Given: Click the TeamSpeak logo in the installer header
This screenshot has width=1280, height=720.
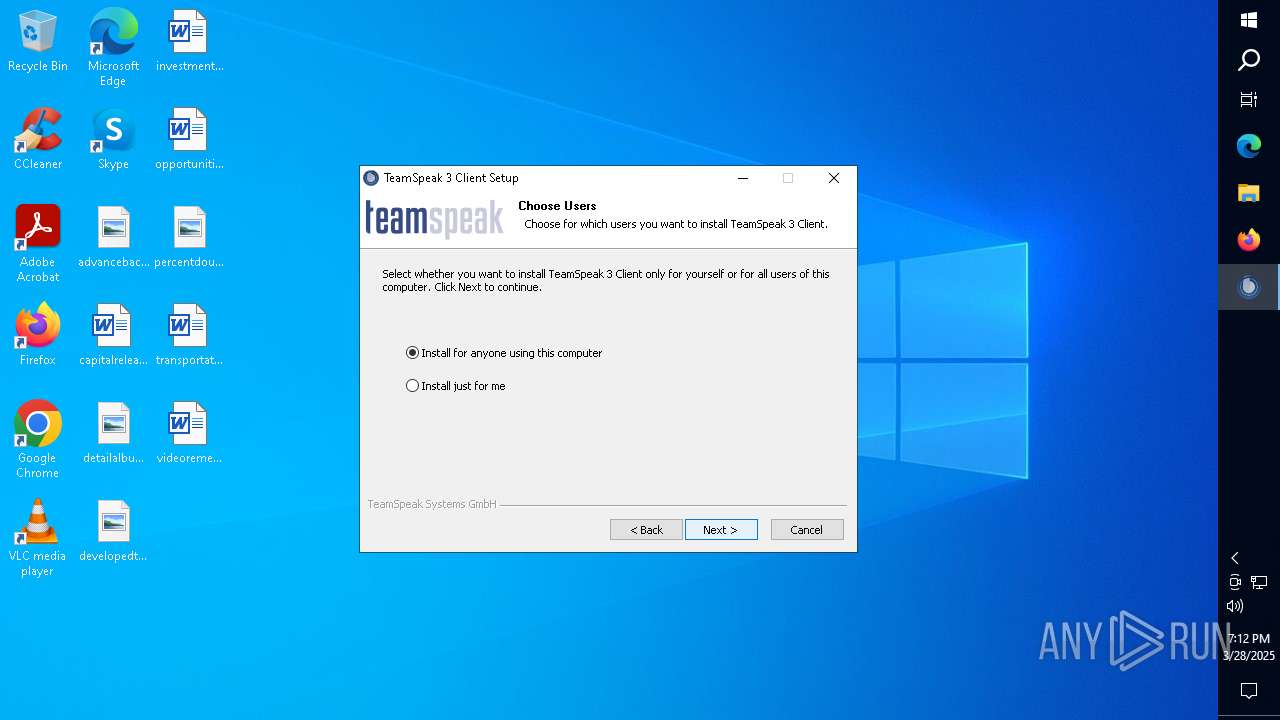Looking at the screenshot, I should [434, 218].
